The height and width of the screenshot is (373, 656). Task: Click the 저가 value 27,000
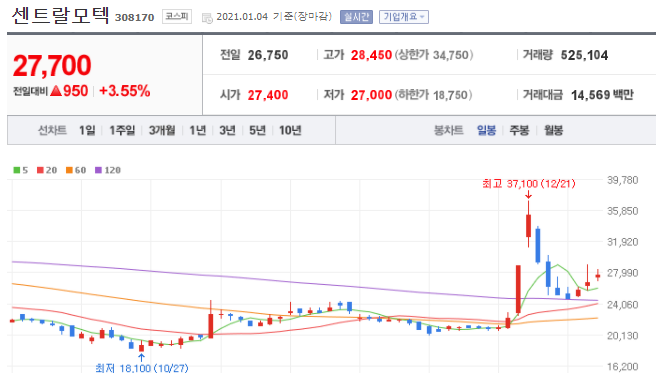371,95
